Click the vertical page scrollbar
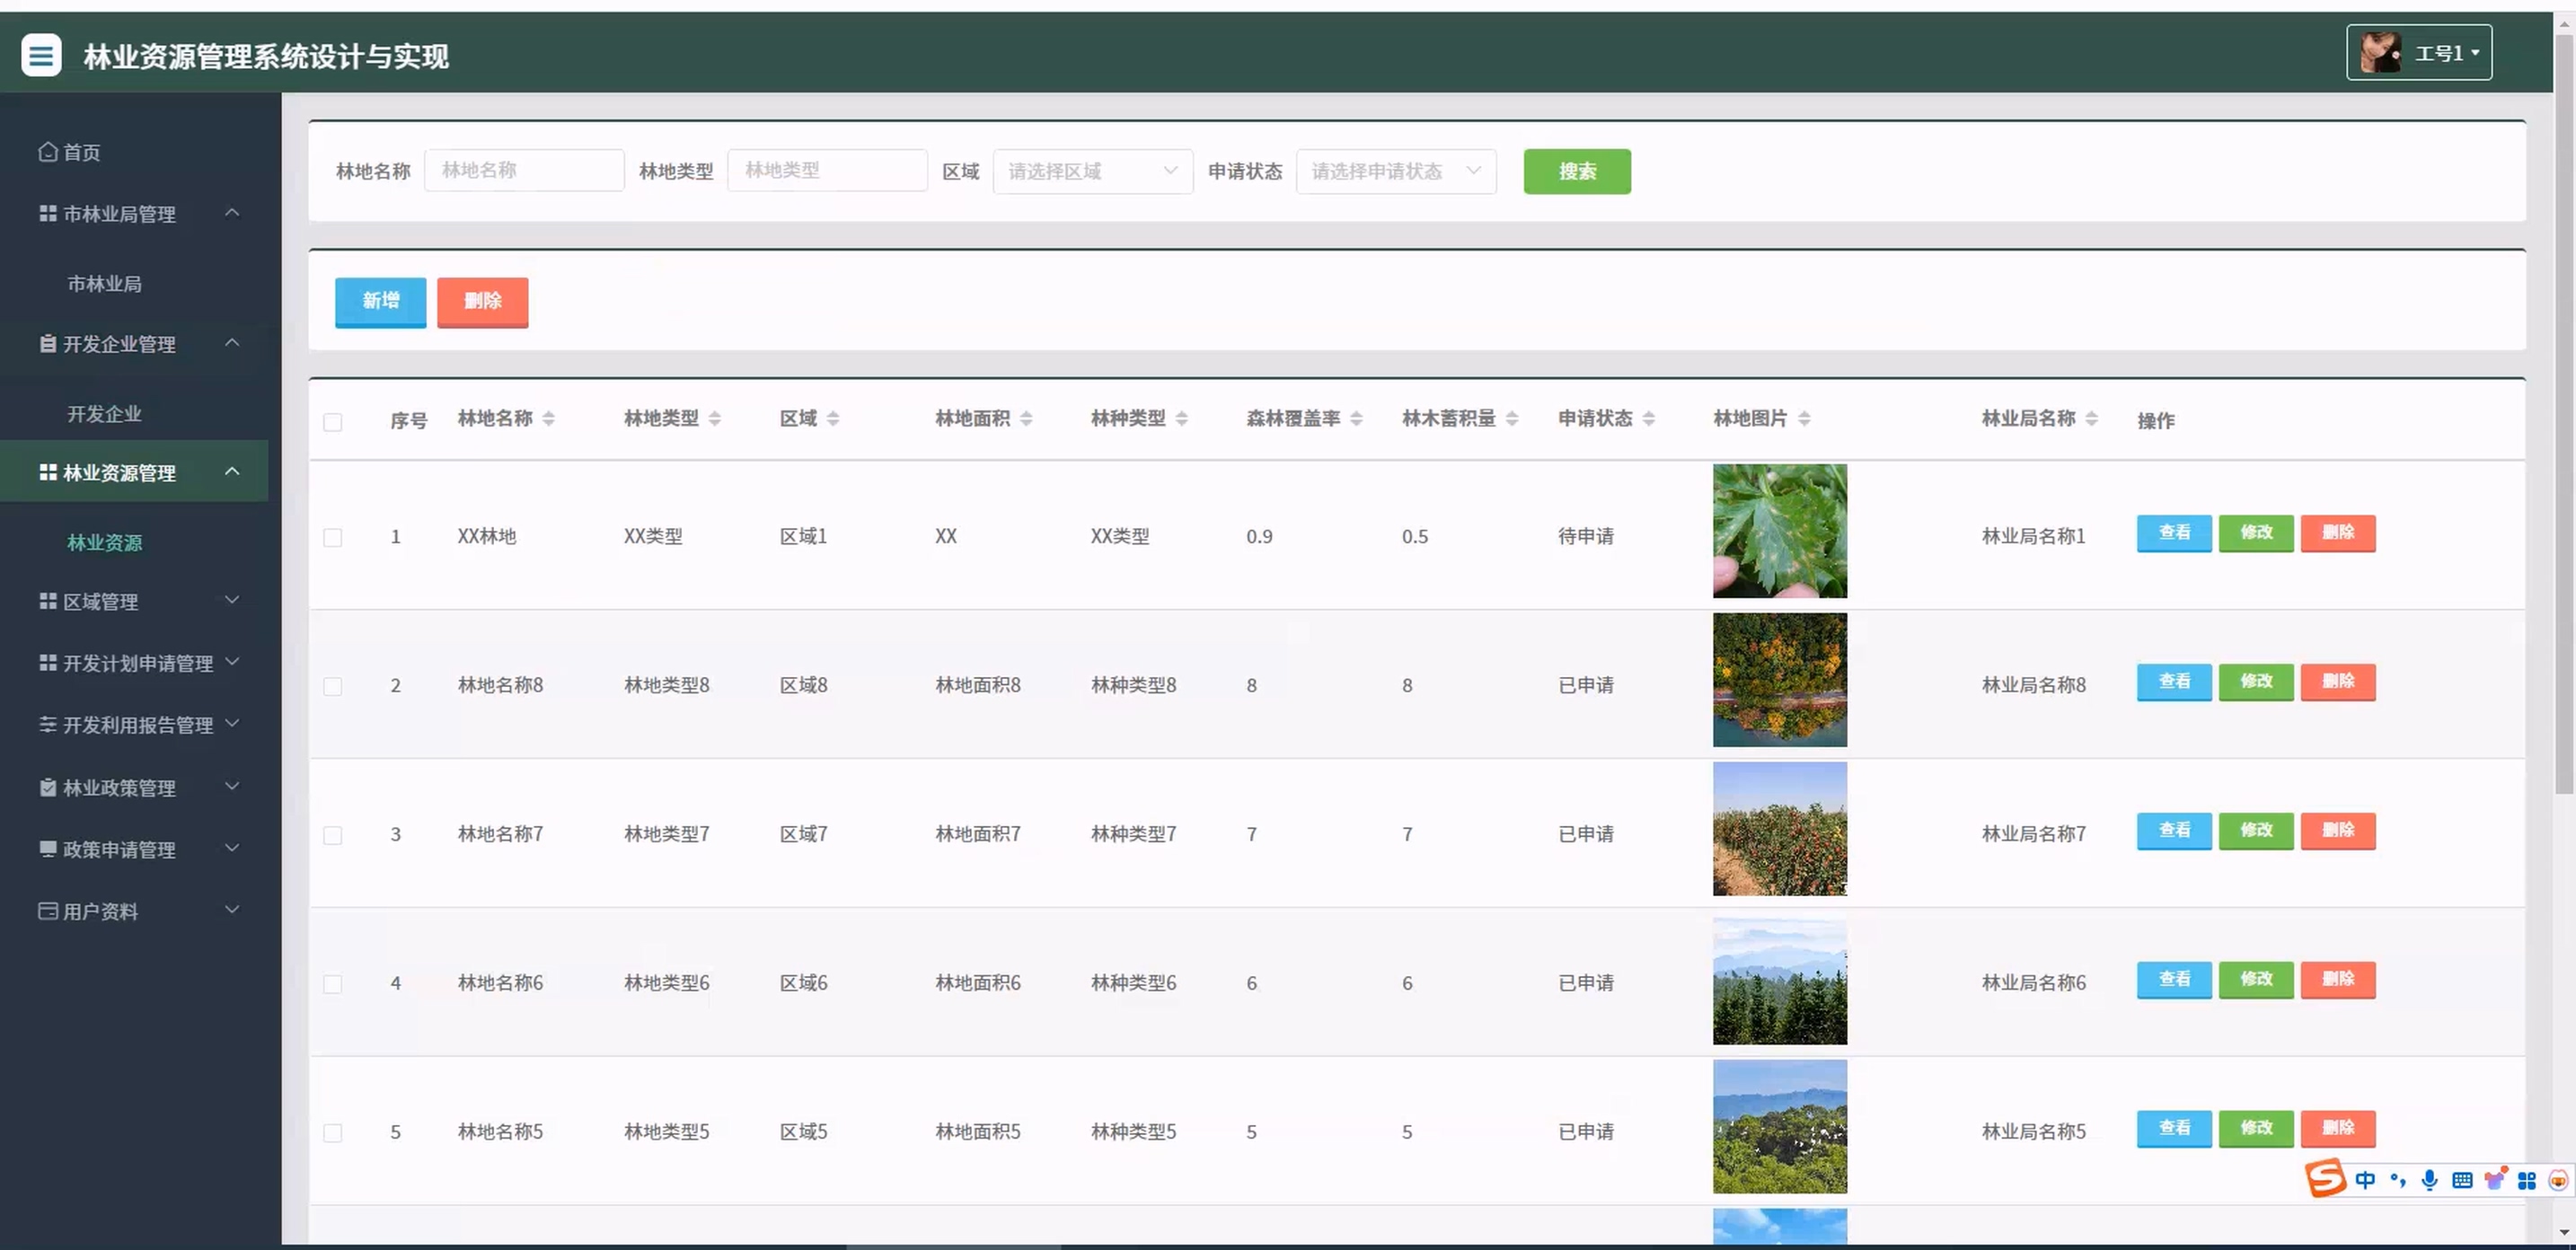Viewport: 2576px width, 1250px height. tap(2563, 400)
